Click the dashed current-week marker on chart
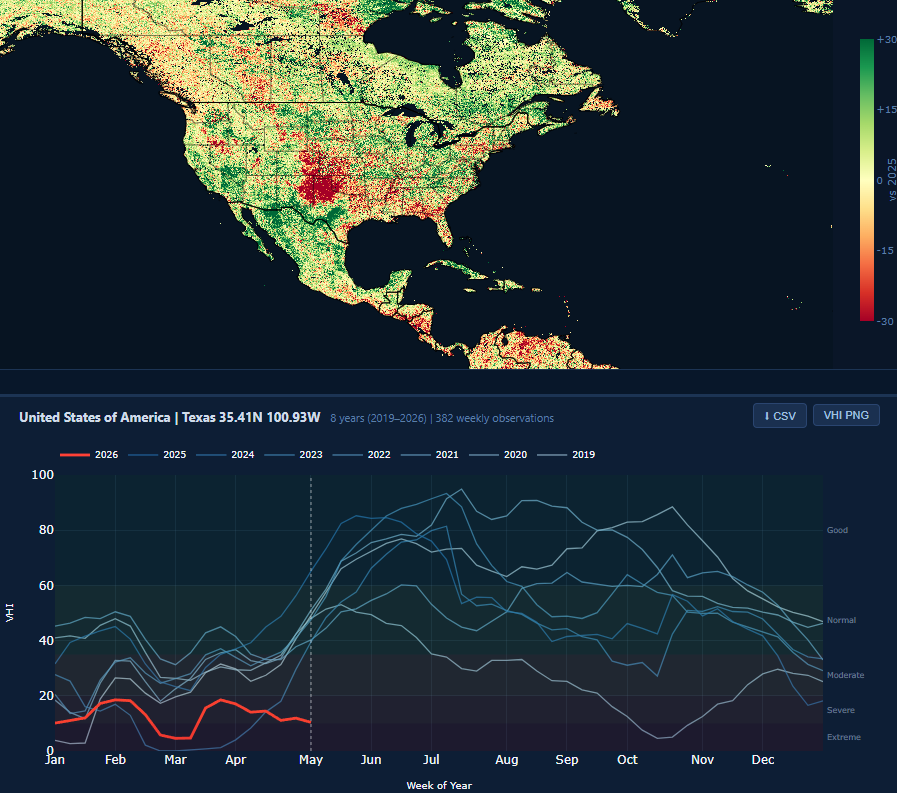 [311, 612]
